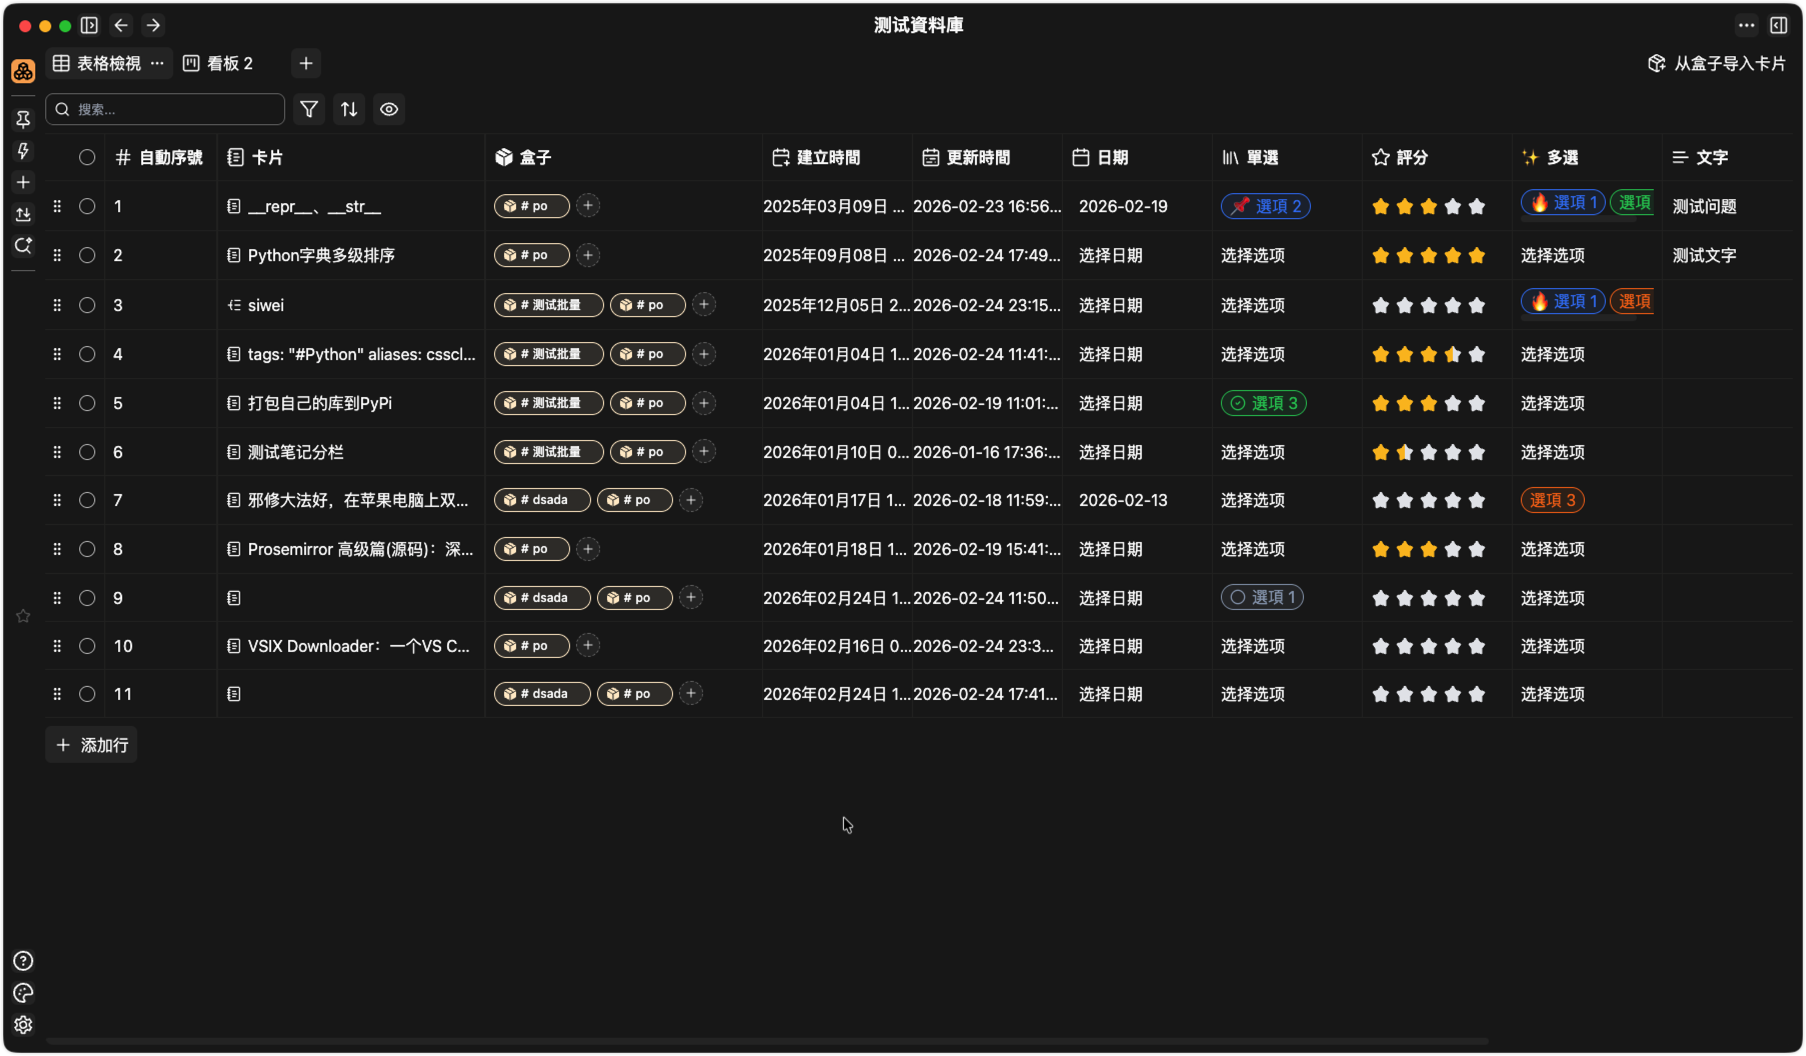Open the help question mark icon
The width and height of the screenshot is (1806, 1056).
click(23, 961)
